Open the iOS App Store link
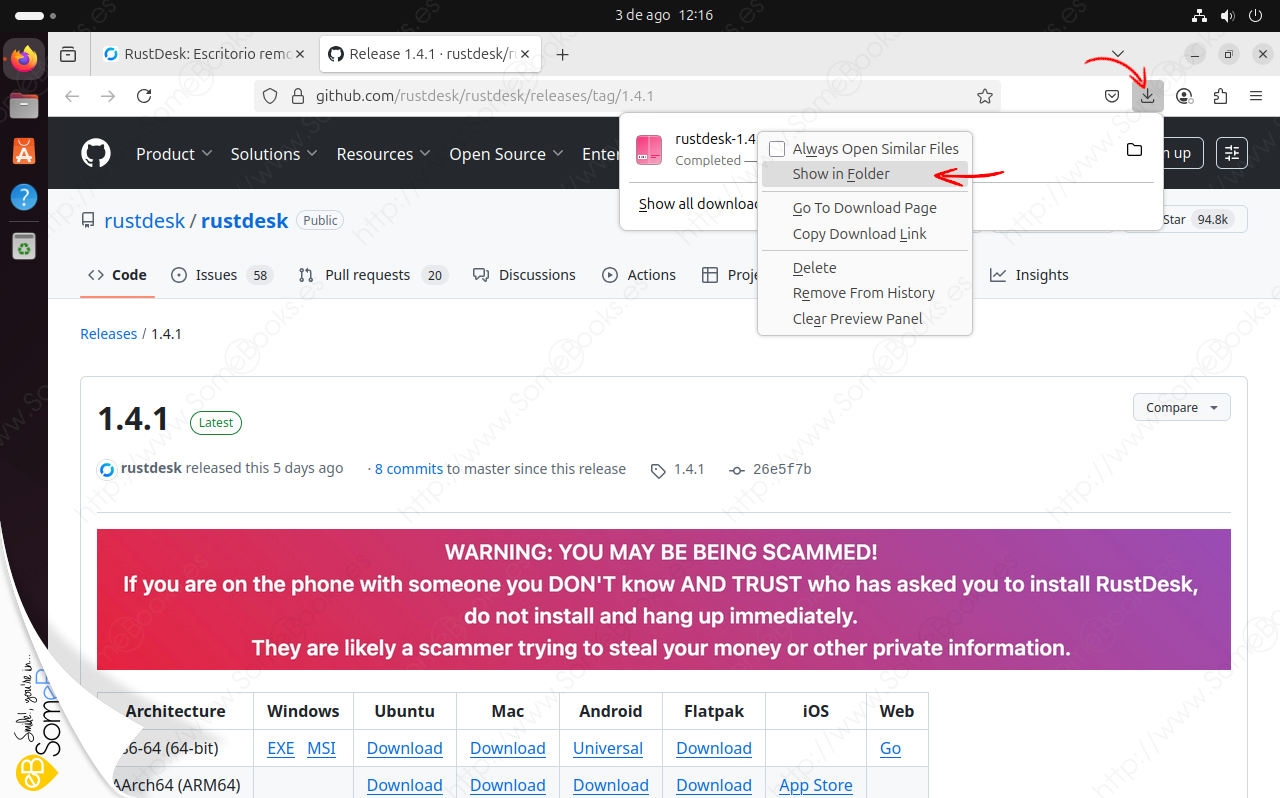Screen dimensions: 1280x798 (x=816, y=785)
